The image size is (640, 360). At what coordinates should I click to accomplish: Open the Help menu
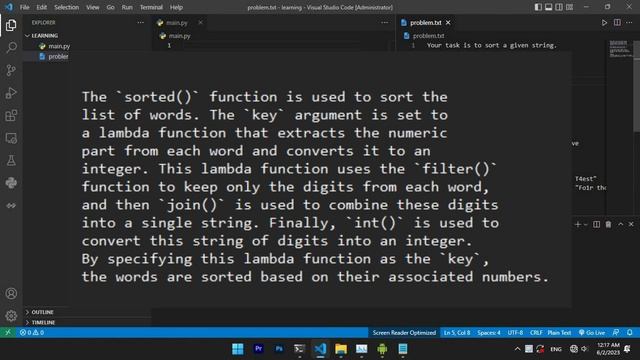[176, 7]
